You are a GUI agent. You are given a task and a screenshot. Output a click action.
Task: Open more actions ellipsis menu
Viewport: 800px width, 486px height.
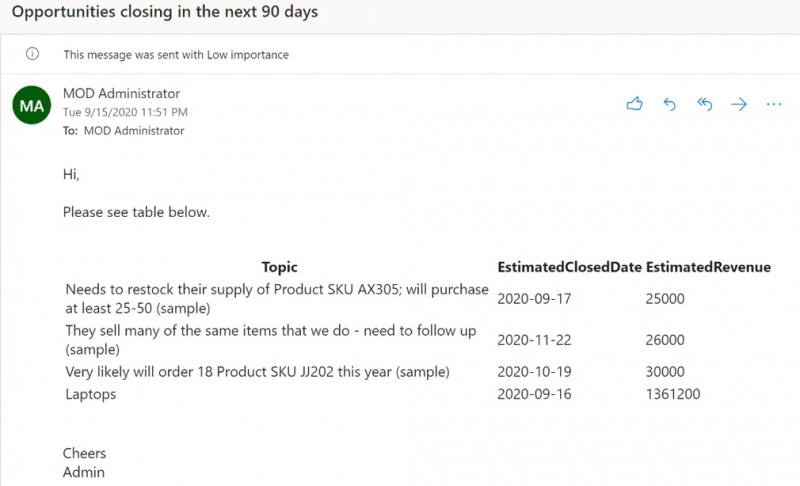coord(773,105)
